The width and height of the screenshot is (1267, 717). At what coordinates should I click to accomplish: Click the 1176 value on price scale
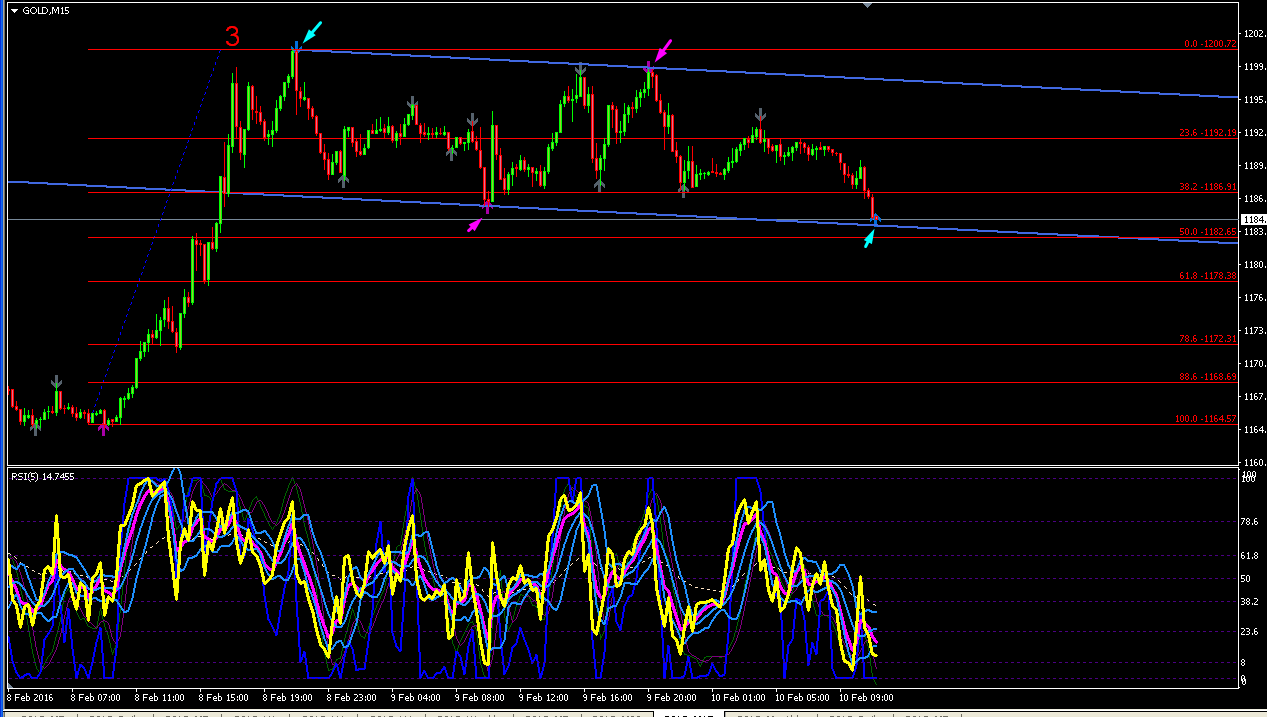pyautogui.click(x=1253, y=298)
